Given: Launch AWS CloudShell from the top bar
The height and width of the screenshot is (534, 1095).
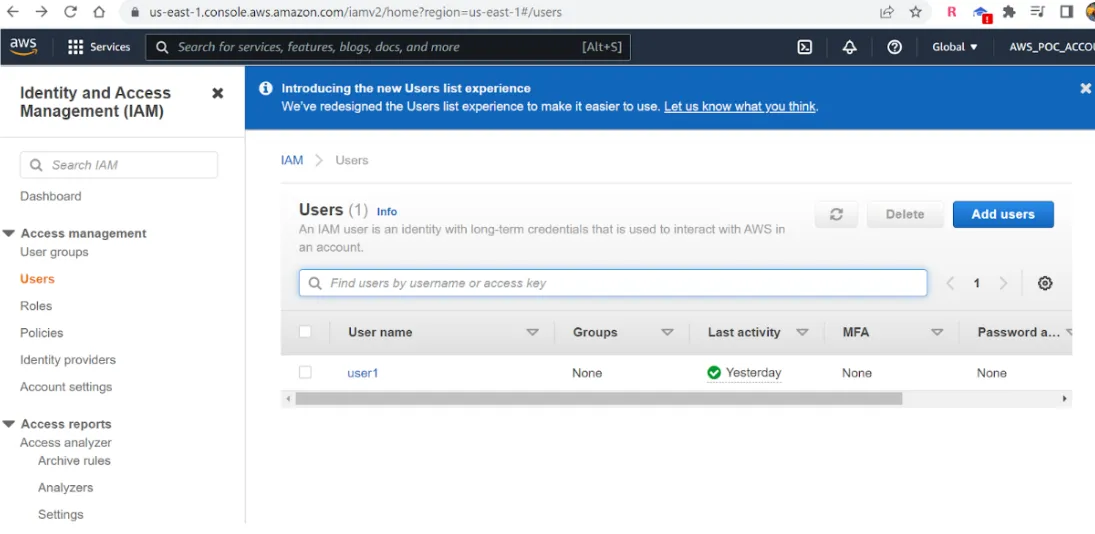Looking at the screenshot, I should [x=804, y=47].
